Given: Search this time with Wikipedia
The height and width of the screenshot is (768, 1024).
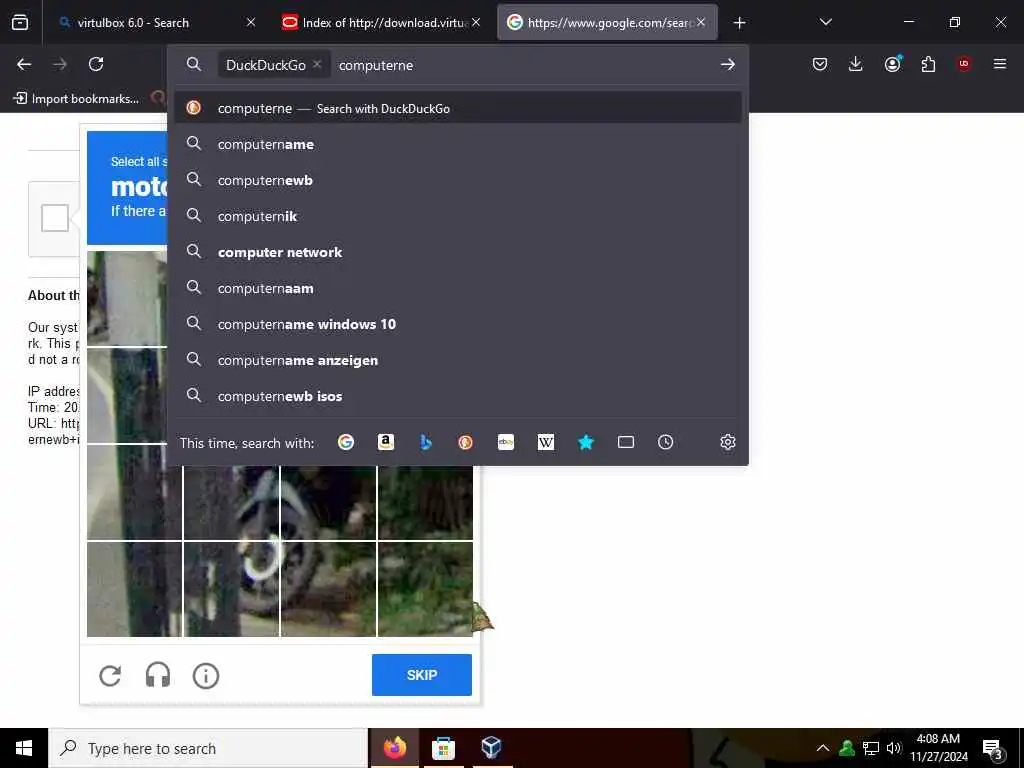Looking at the screenshot, I should click(x=546, y=442).
